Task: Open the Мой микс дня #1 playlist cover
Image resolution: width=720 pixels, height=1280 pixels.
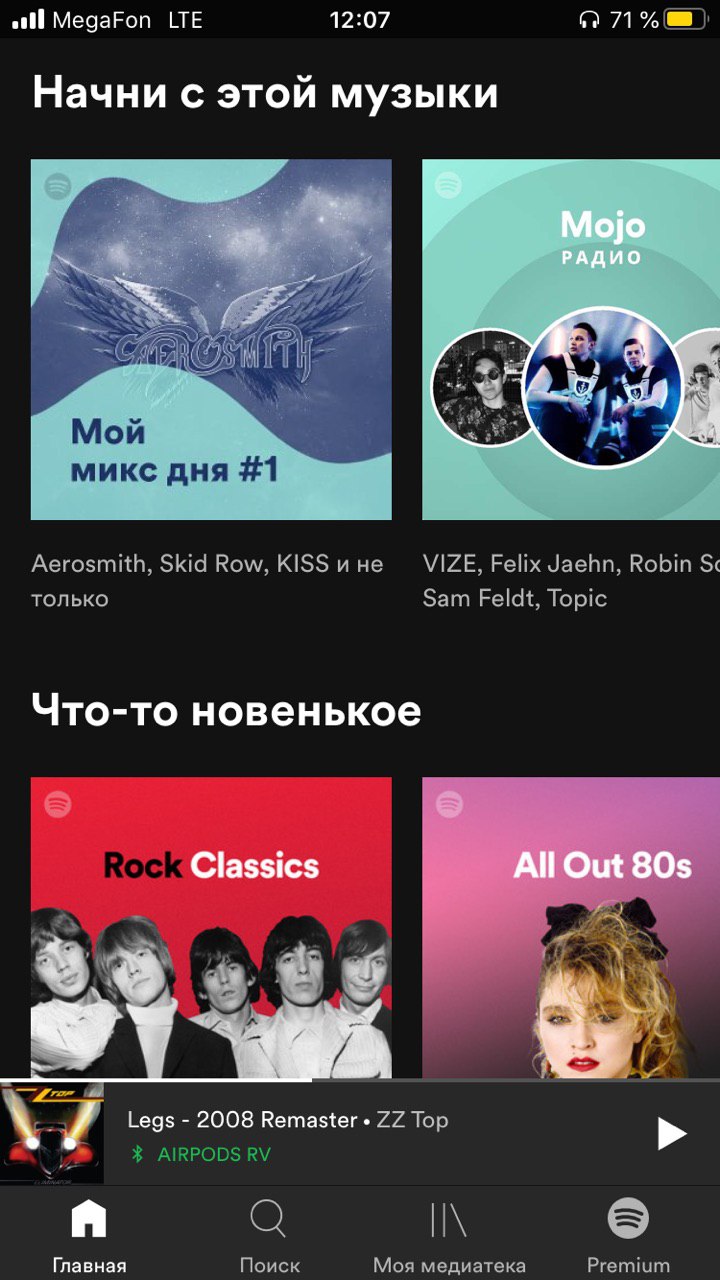Action: [x=211, y=340]
